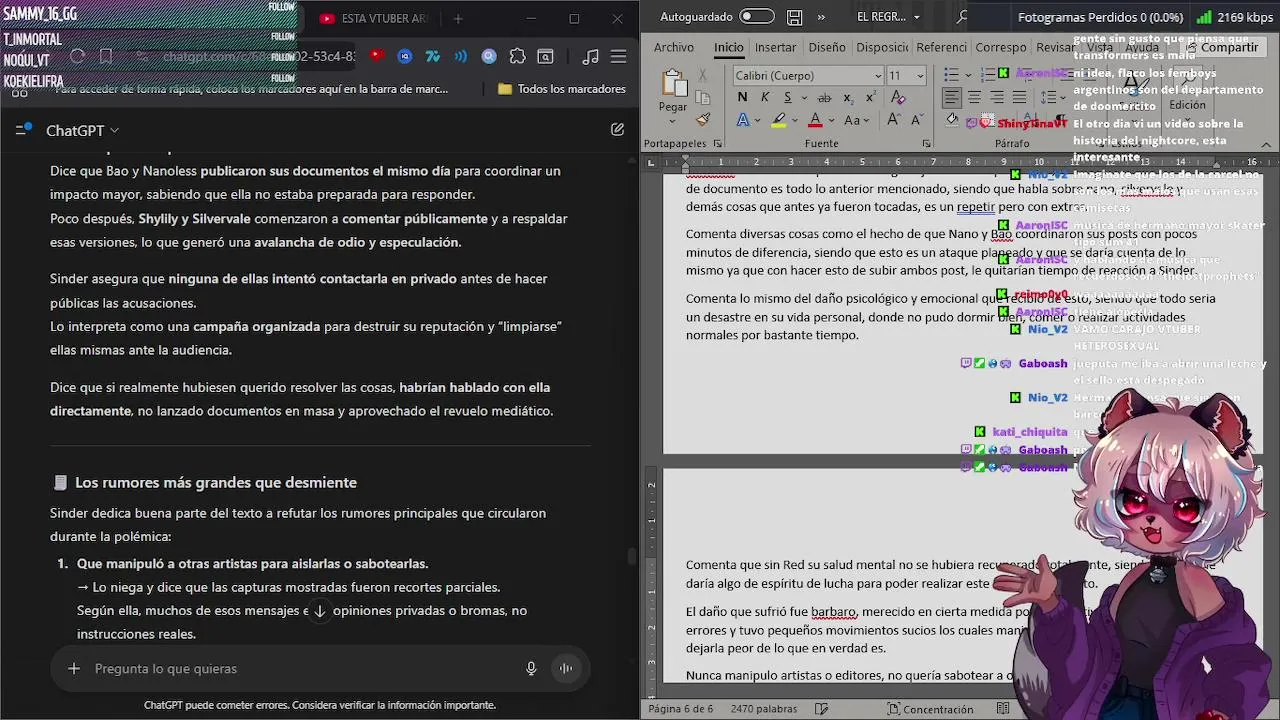This screenshot has height=720, width=1280.
Task: Open the underline style dropdown arrow
Action: point(803,98)
